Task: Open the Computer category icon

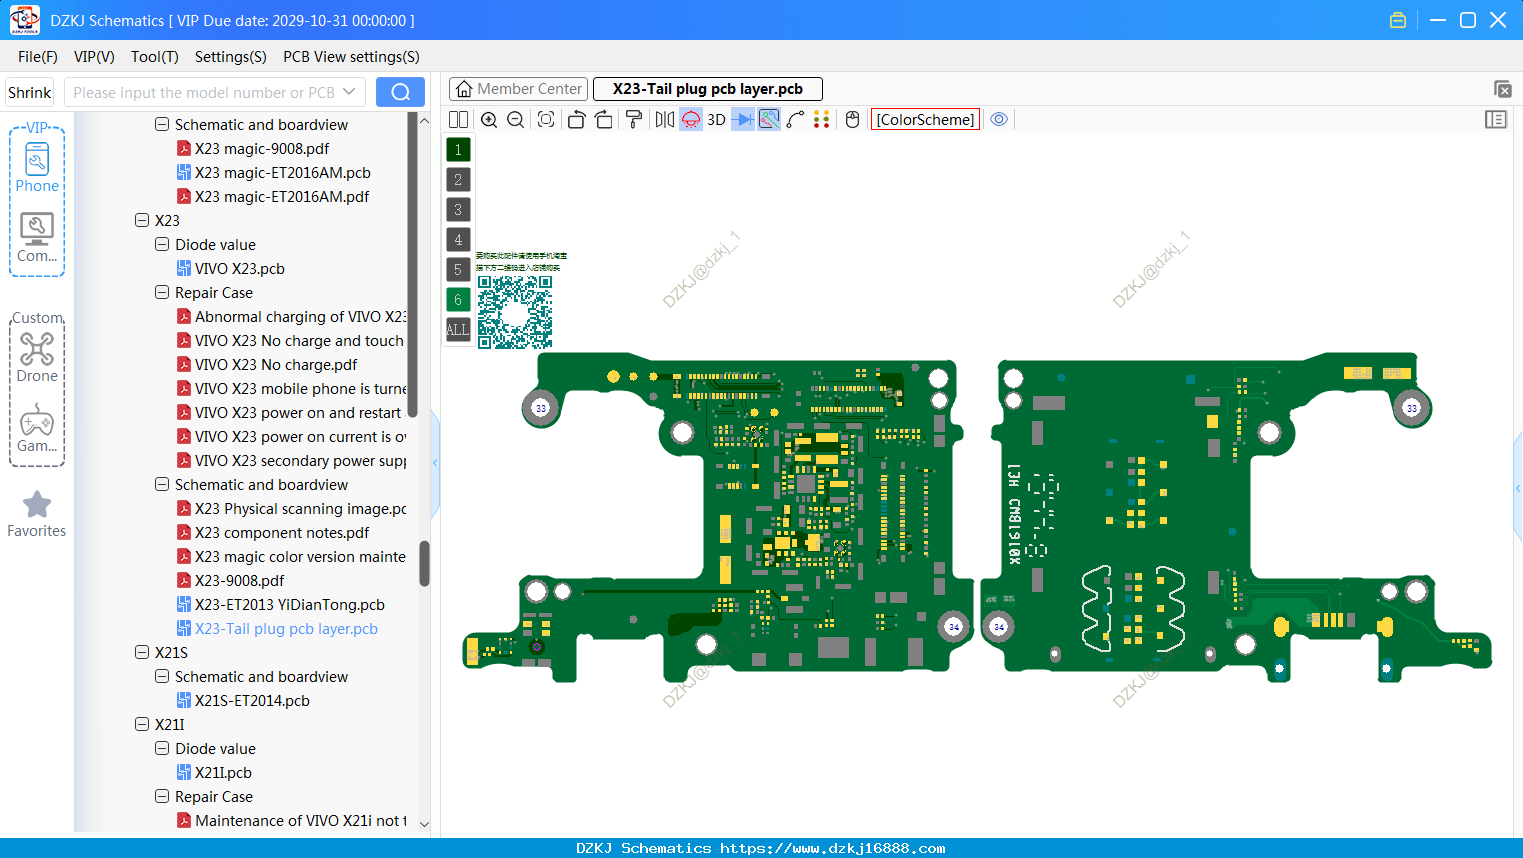Action: coord(37,237)
